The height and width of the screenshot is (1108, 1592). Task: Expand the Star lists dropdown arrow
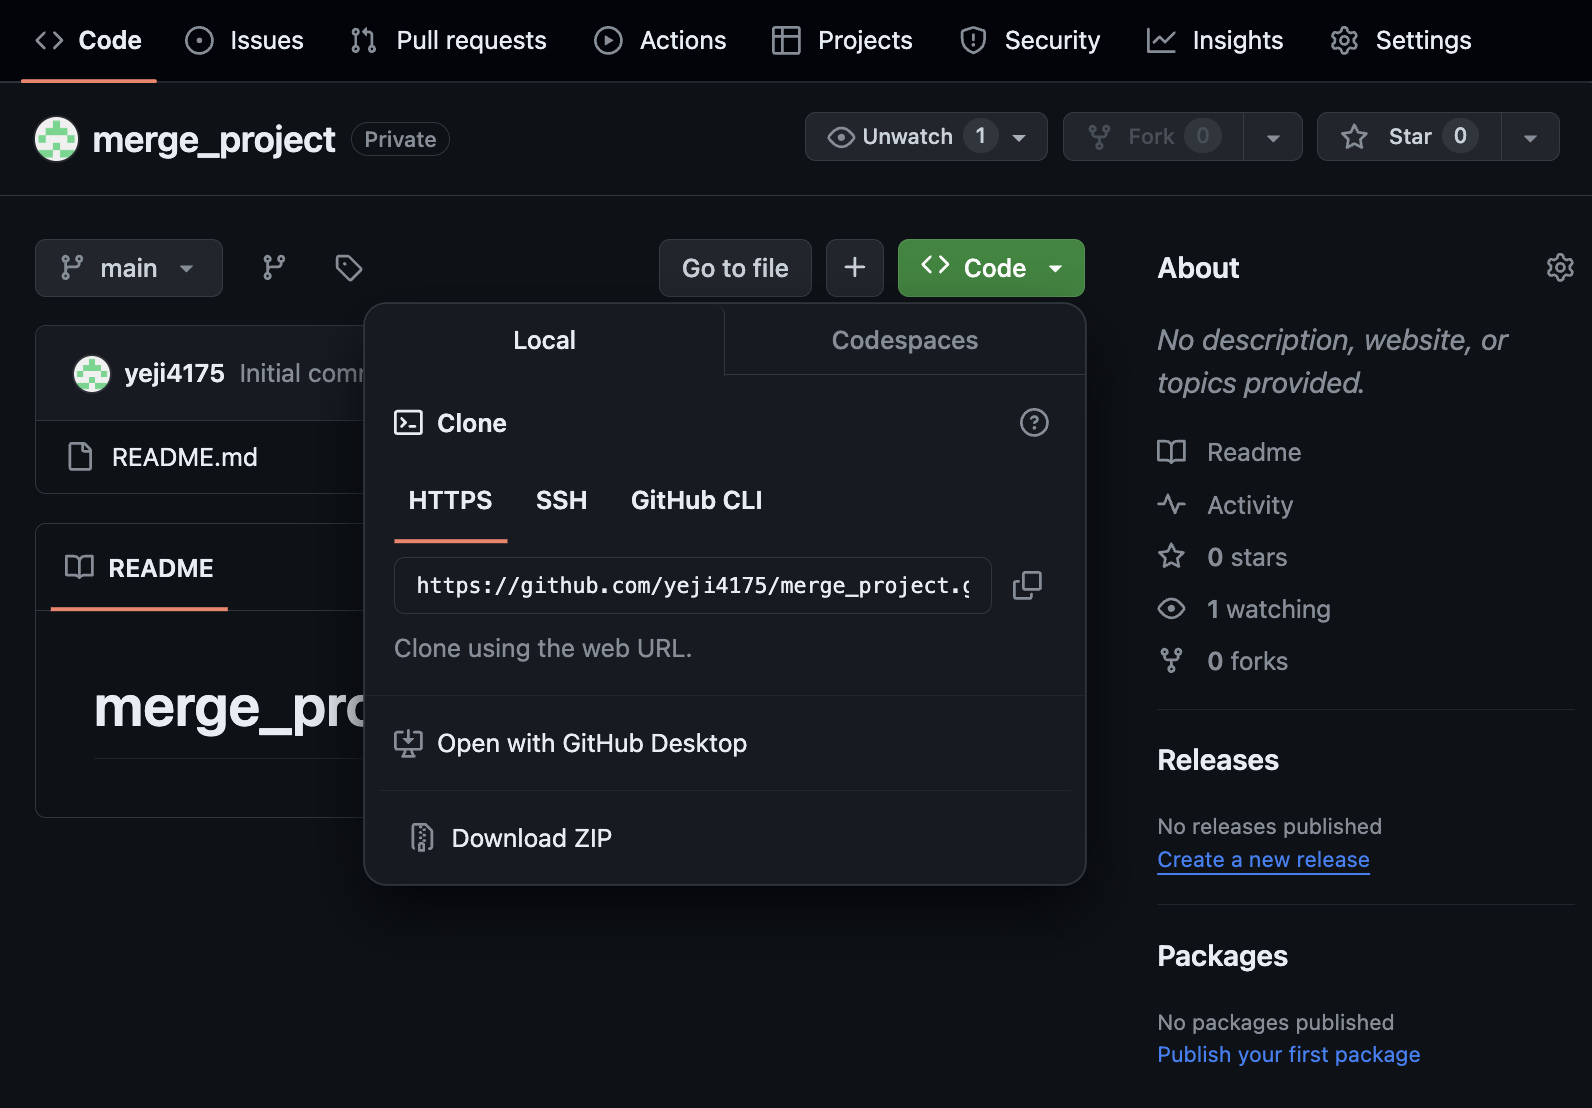tap(1530, 137)
